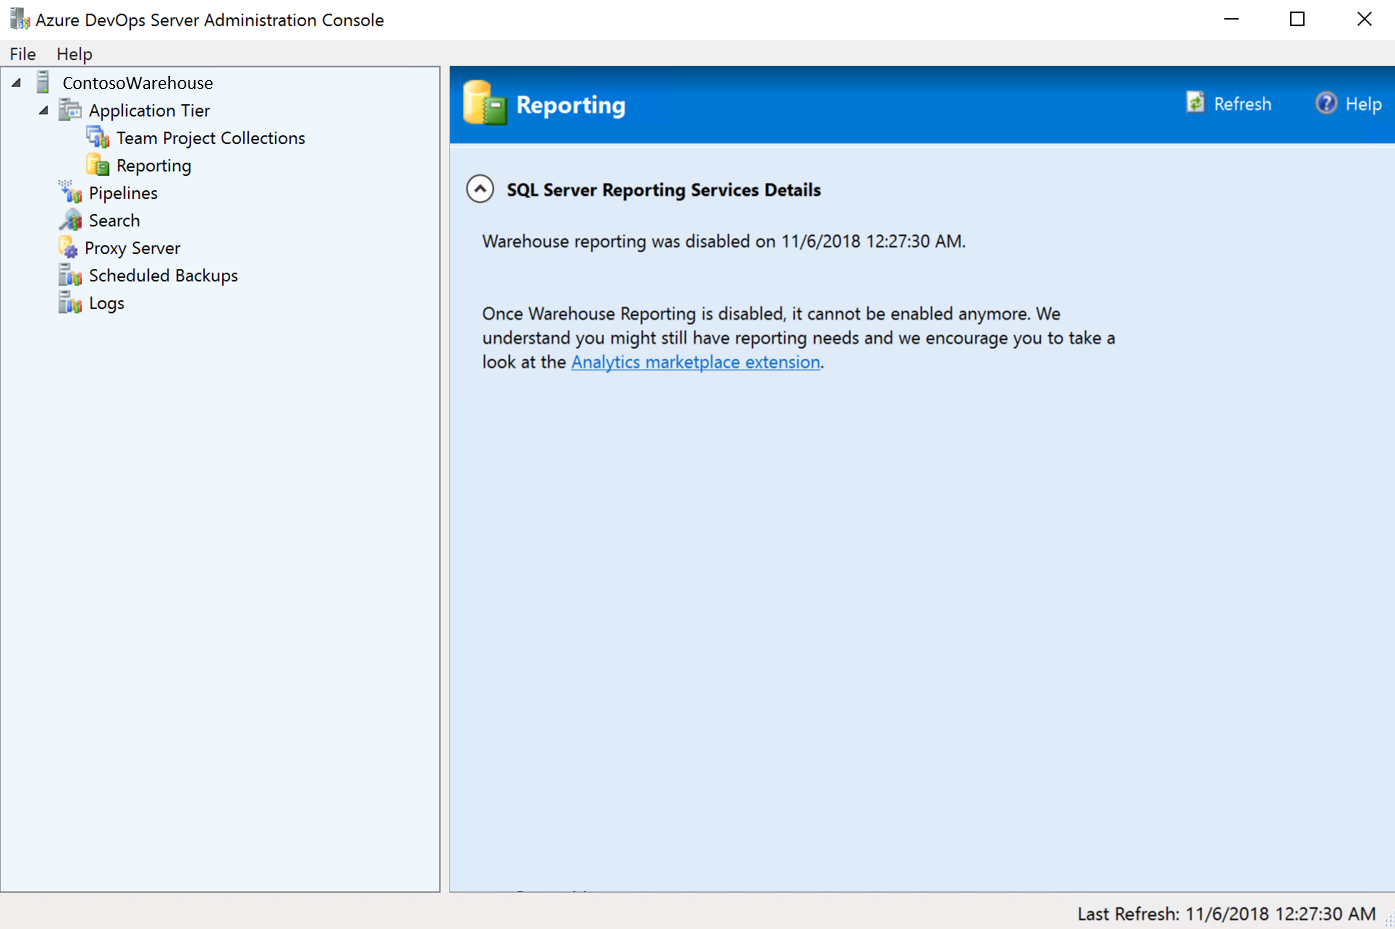The height and width of the screenshot is (929, 1395).
Task: Click the Application Tier node icon
Action: pos(70,111)
